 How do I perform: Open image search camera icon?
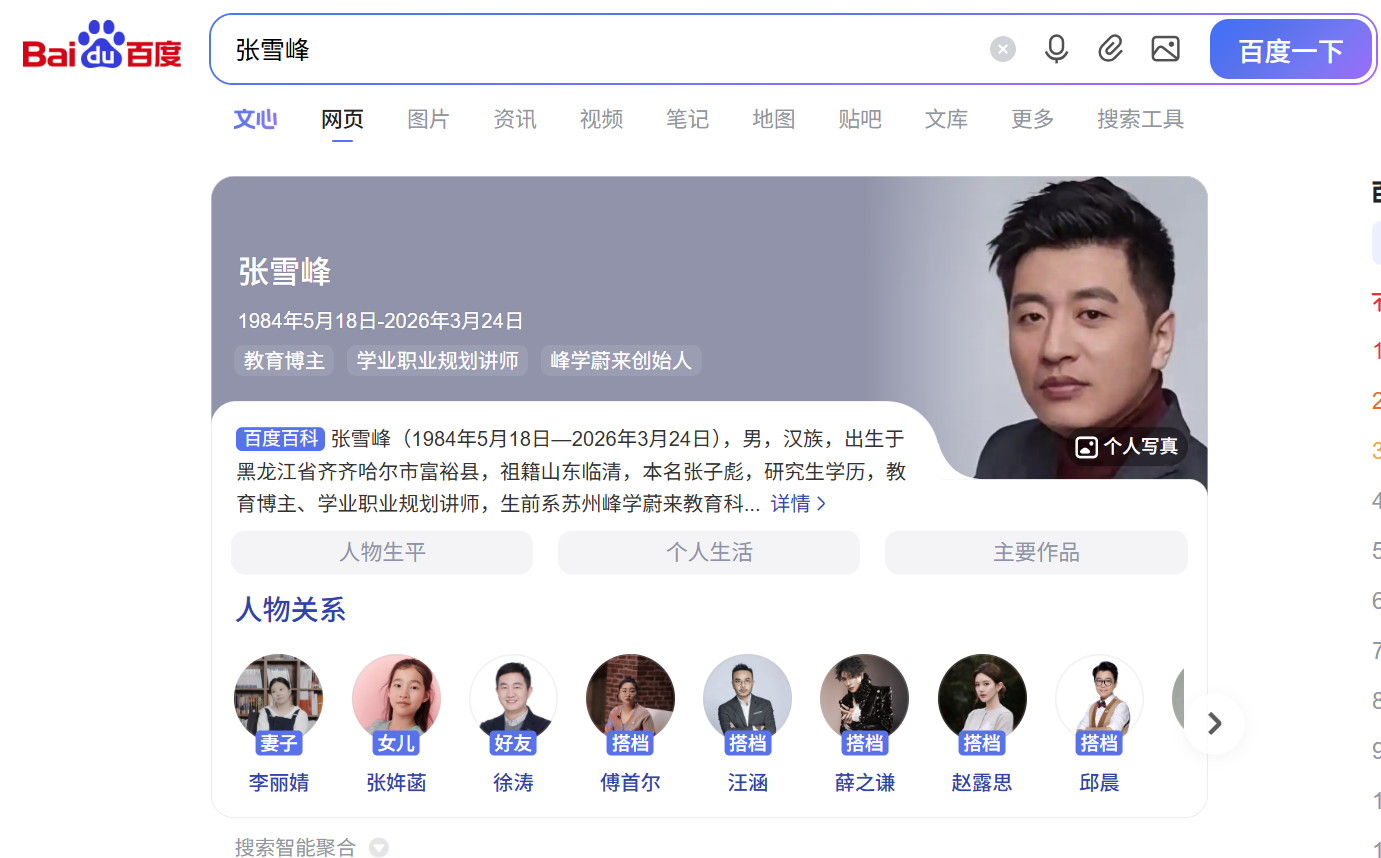point(1165,49)
